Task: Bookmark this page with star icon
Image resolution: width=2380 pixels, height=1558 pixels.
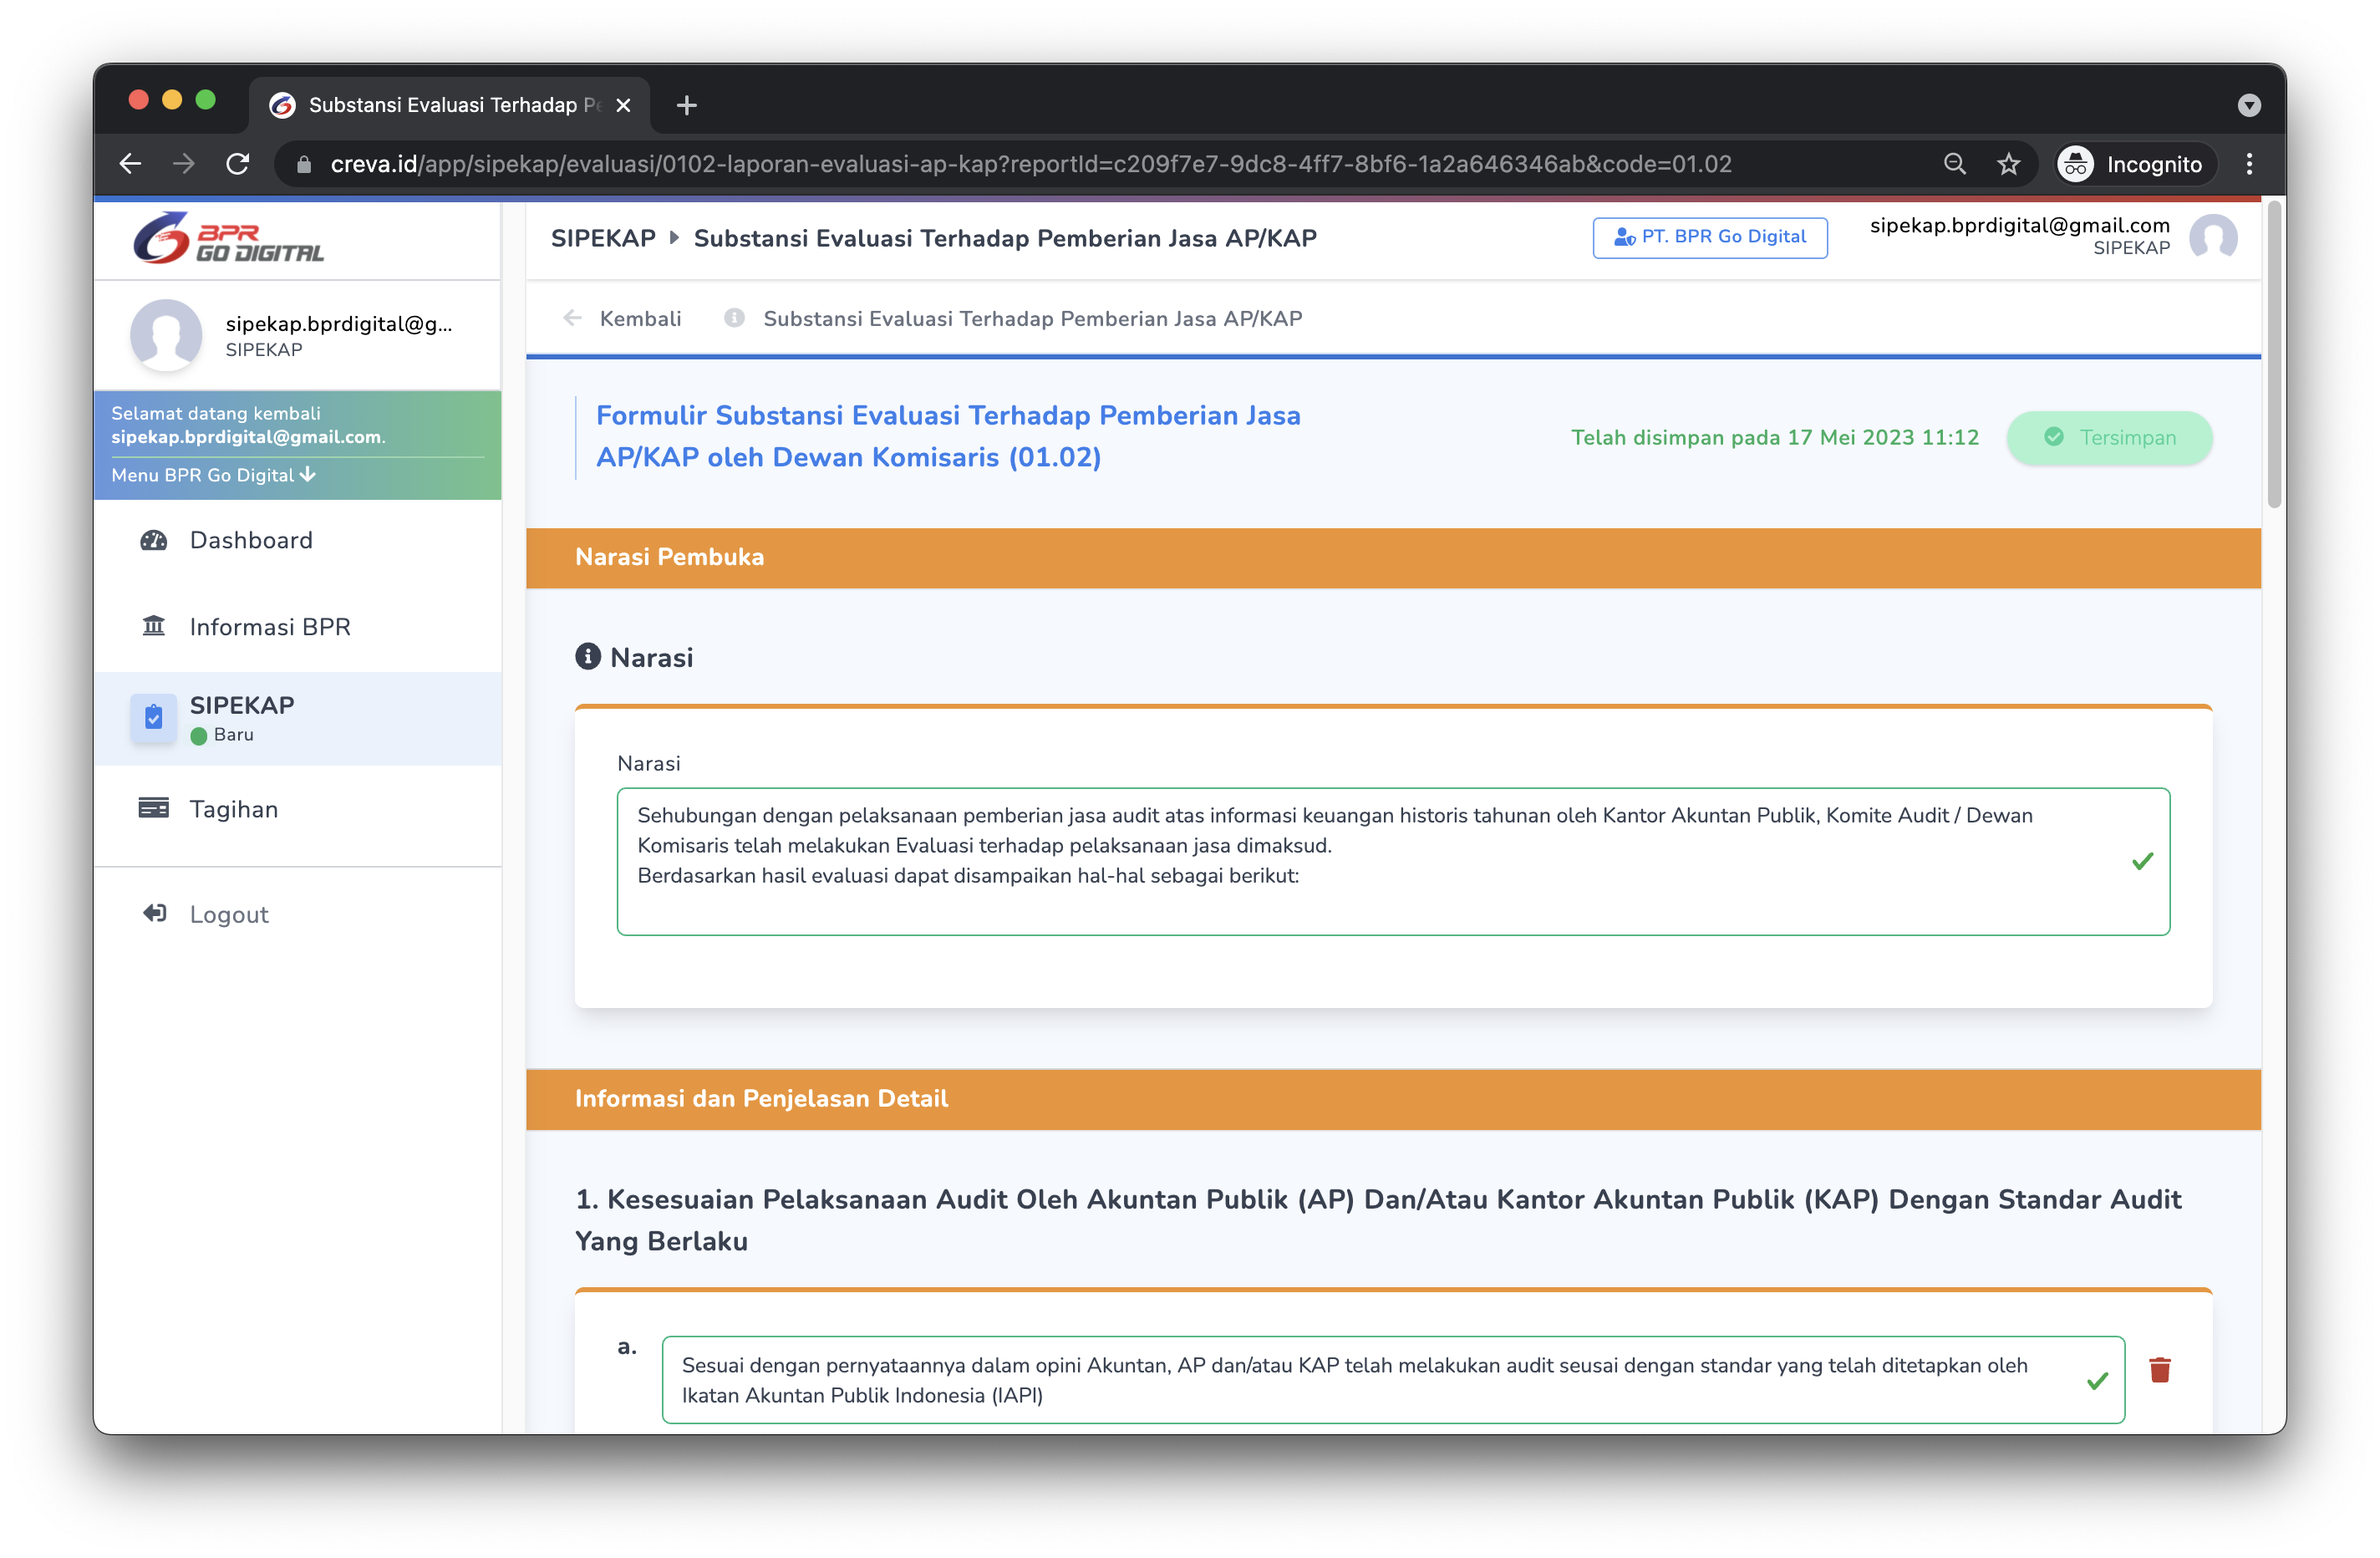Action: [2009, 164]
